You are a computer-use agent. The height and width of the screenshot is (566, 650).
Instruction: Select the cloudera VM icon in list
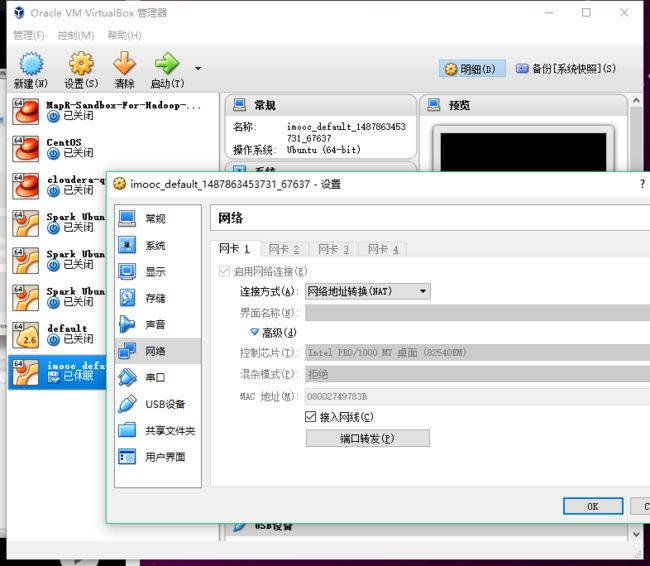pyautogui.click(x=25, y=186)
